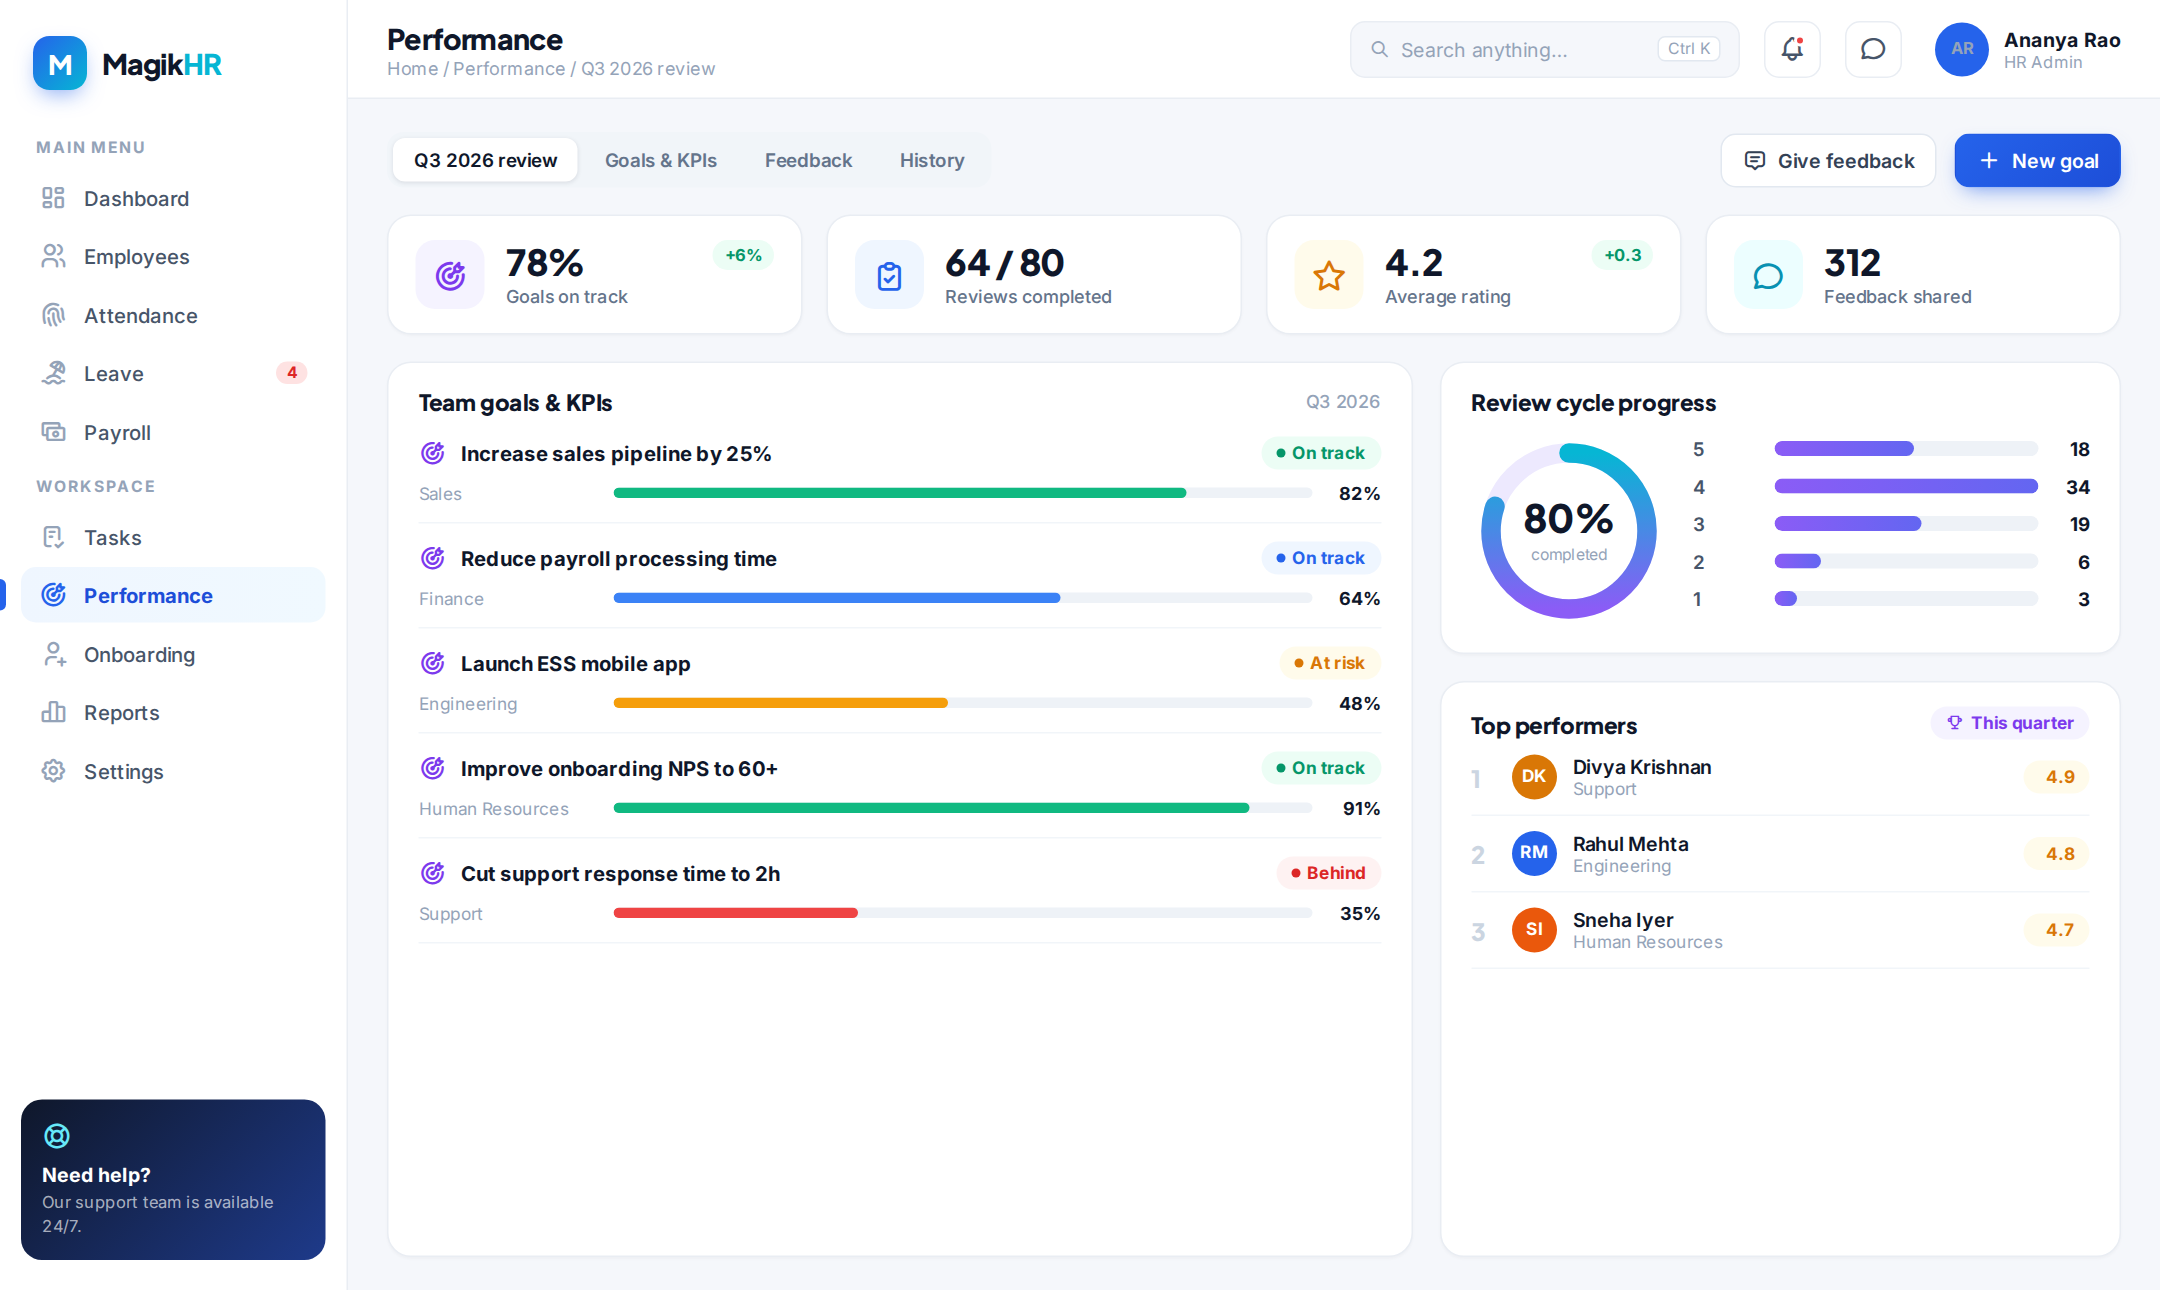Open Divya Krishnan's performer row
Viewport: 2160px width, 1290px height.
pyautogui.click(x=1779, y=777)
